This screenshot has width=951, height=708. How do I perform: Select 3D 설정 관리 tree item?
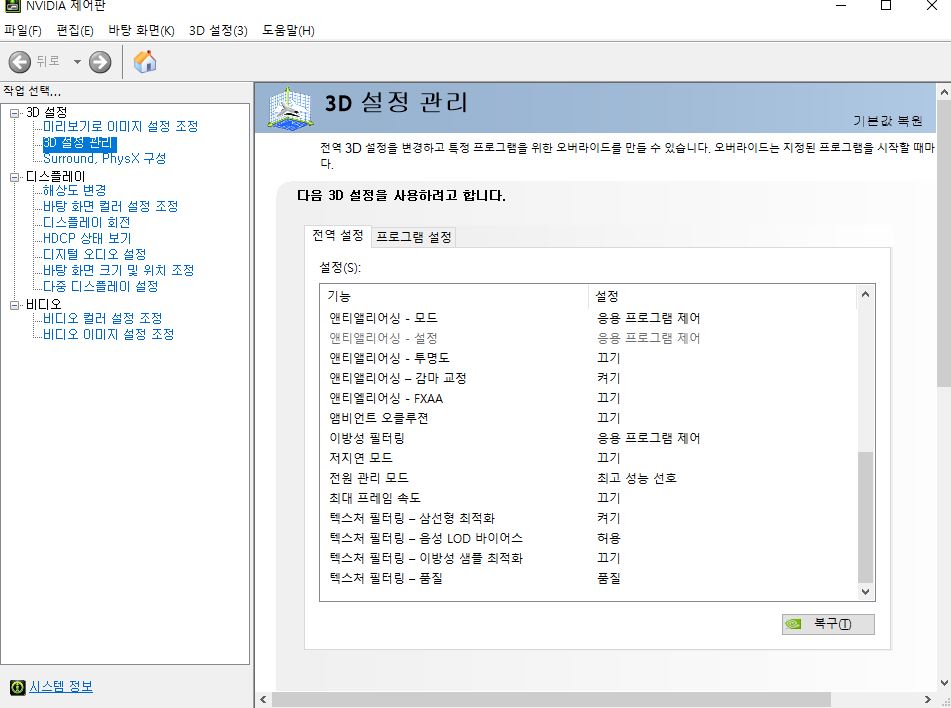click(x=79, y=143)
